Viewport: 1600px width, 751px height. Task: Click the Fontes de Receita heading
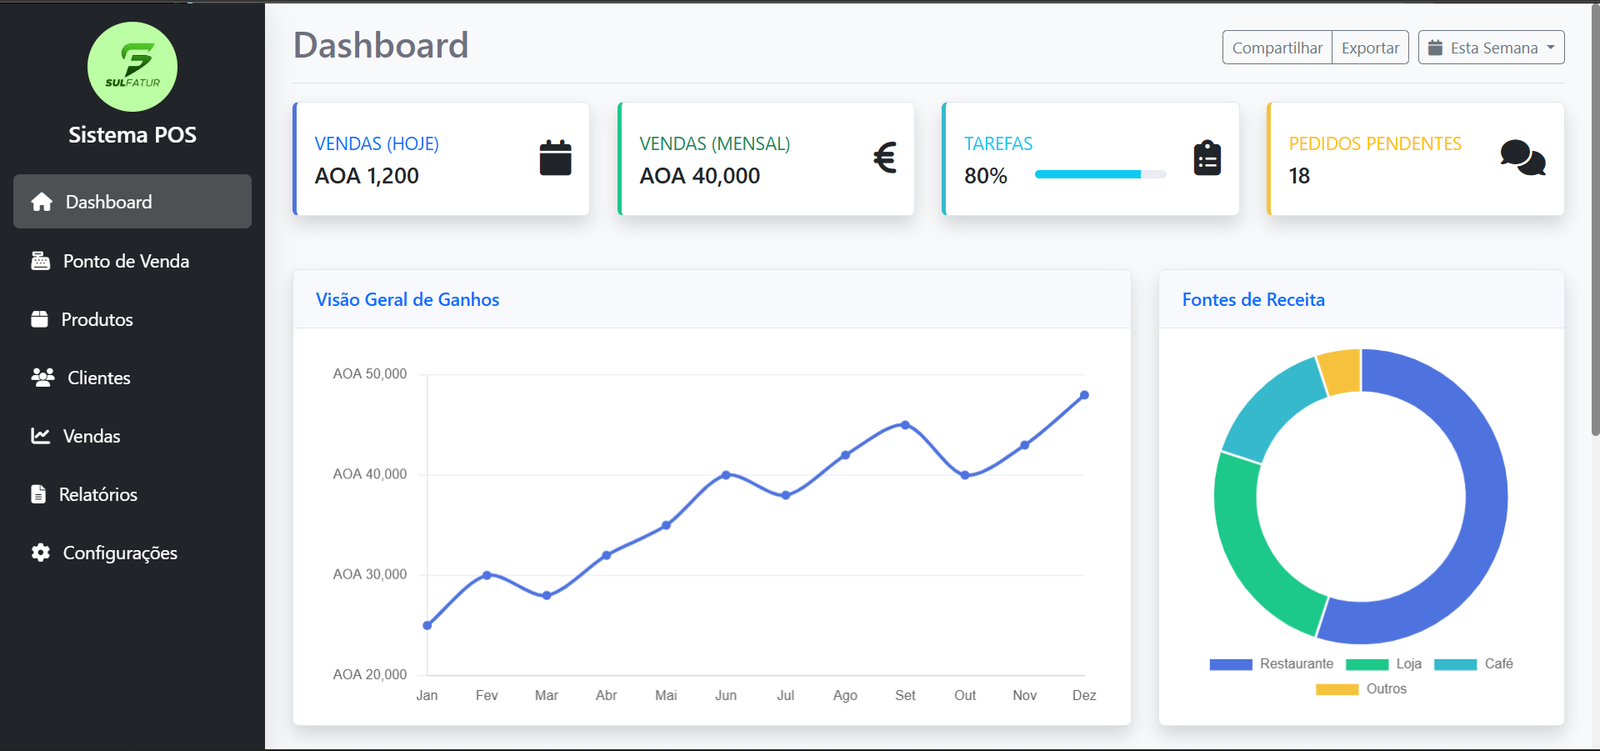pyautogui.click(x=1253, y=299)
